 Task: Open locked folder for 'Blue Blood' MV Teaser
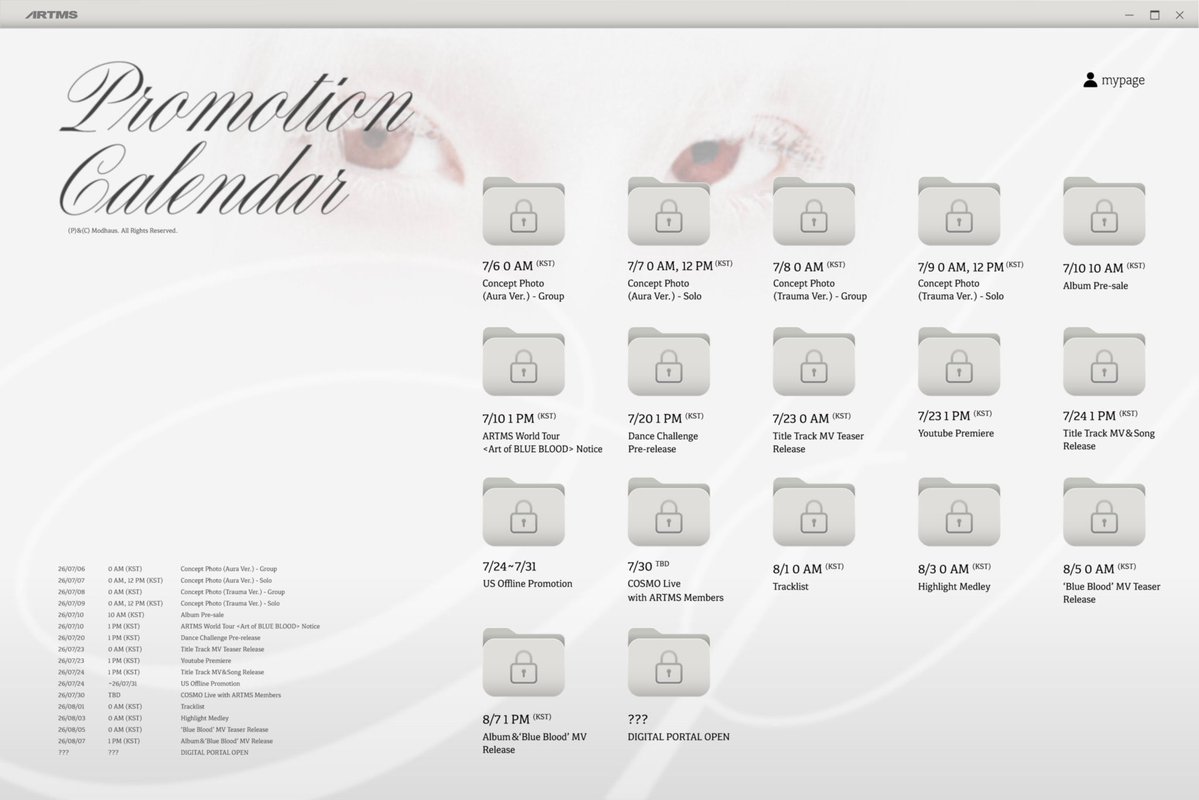(1104, 512)
